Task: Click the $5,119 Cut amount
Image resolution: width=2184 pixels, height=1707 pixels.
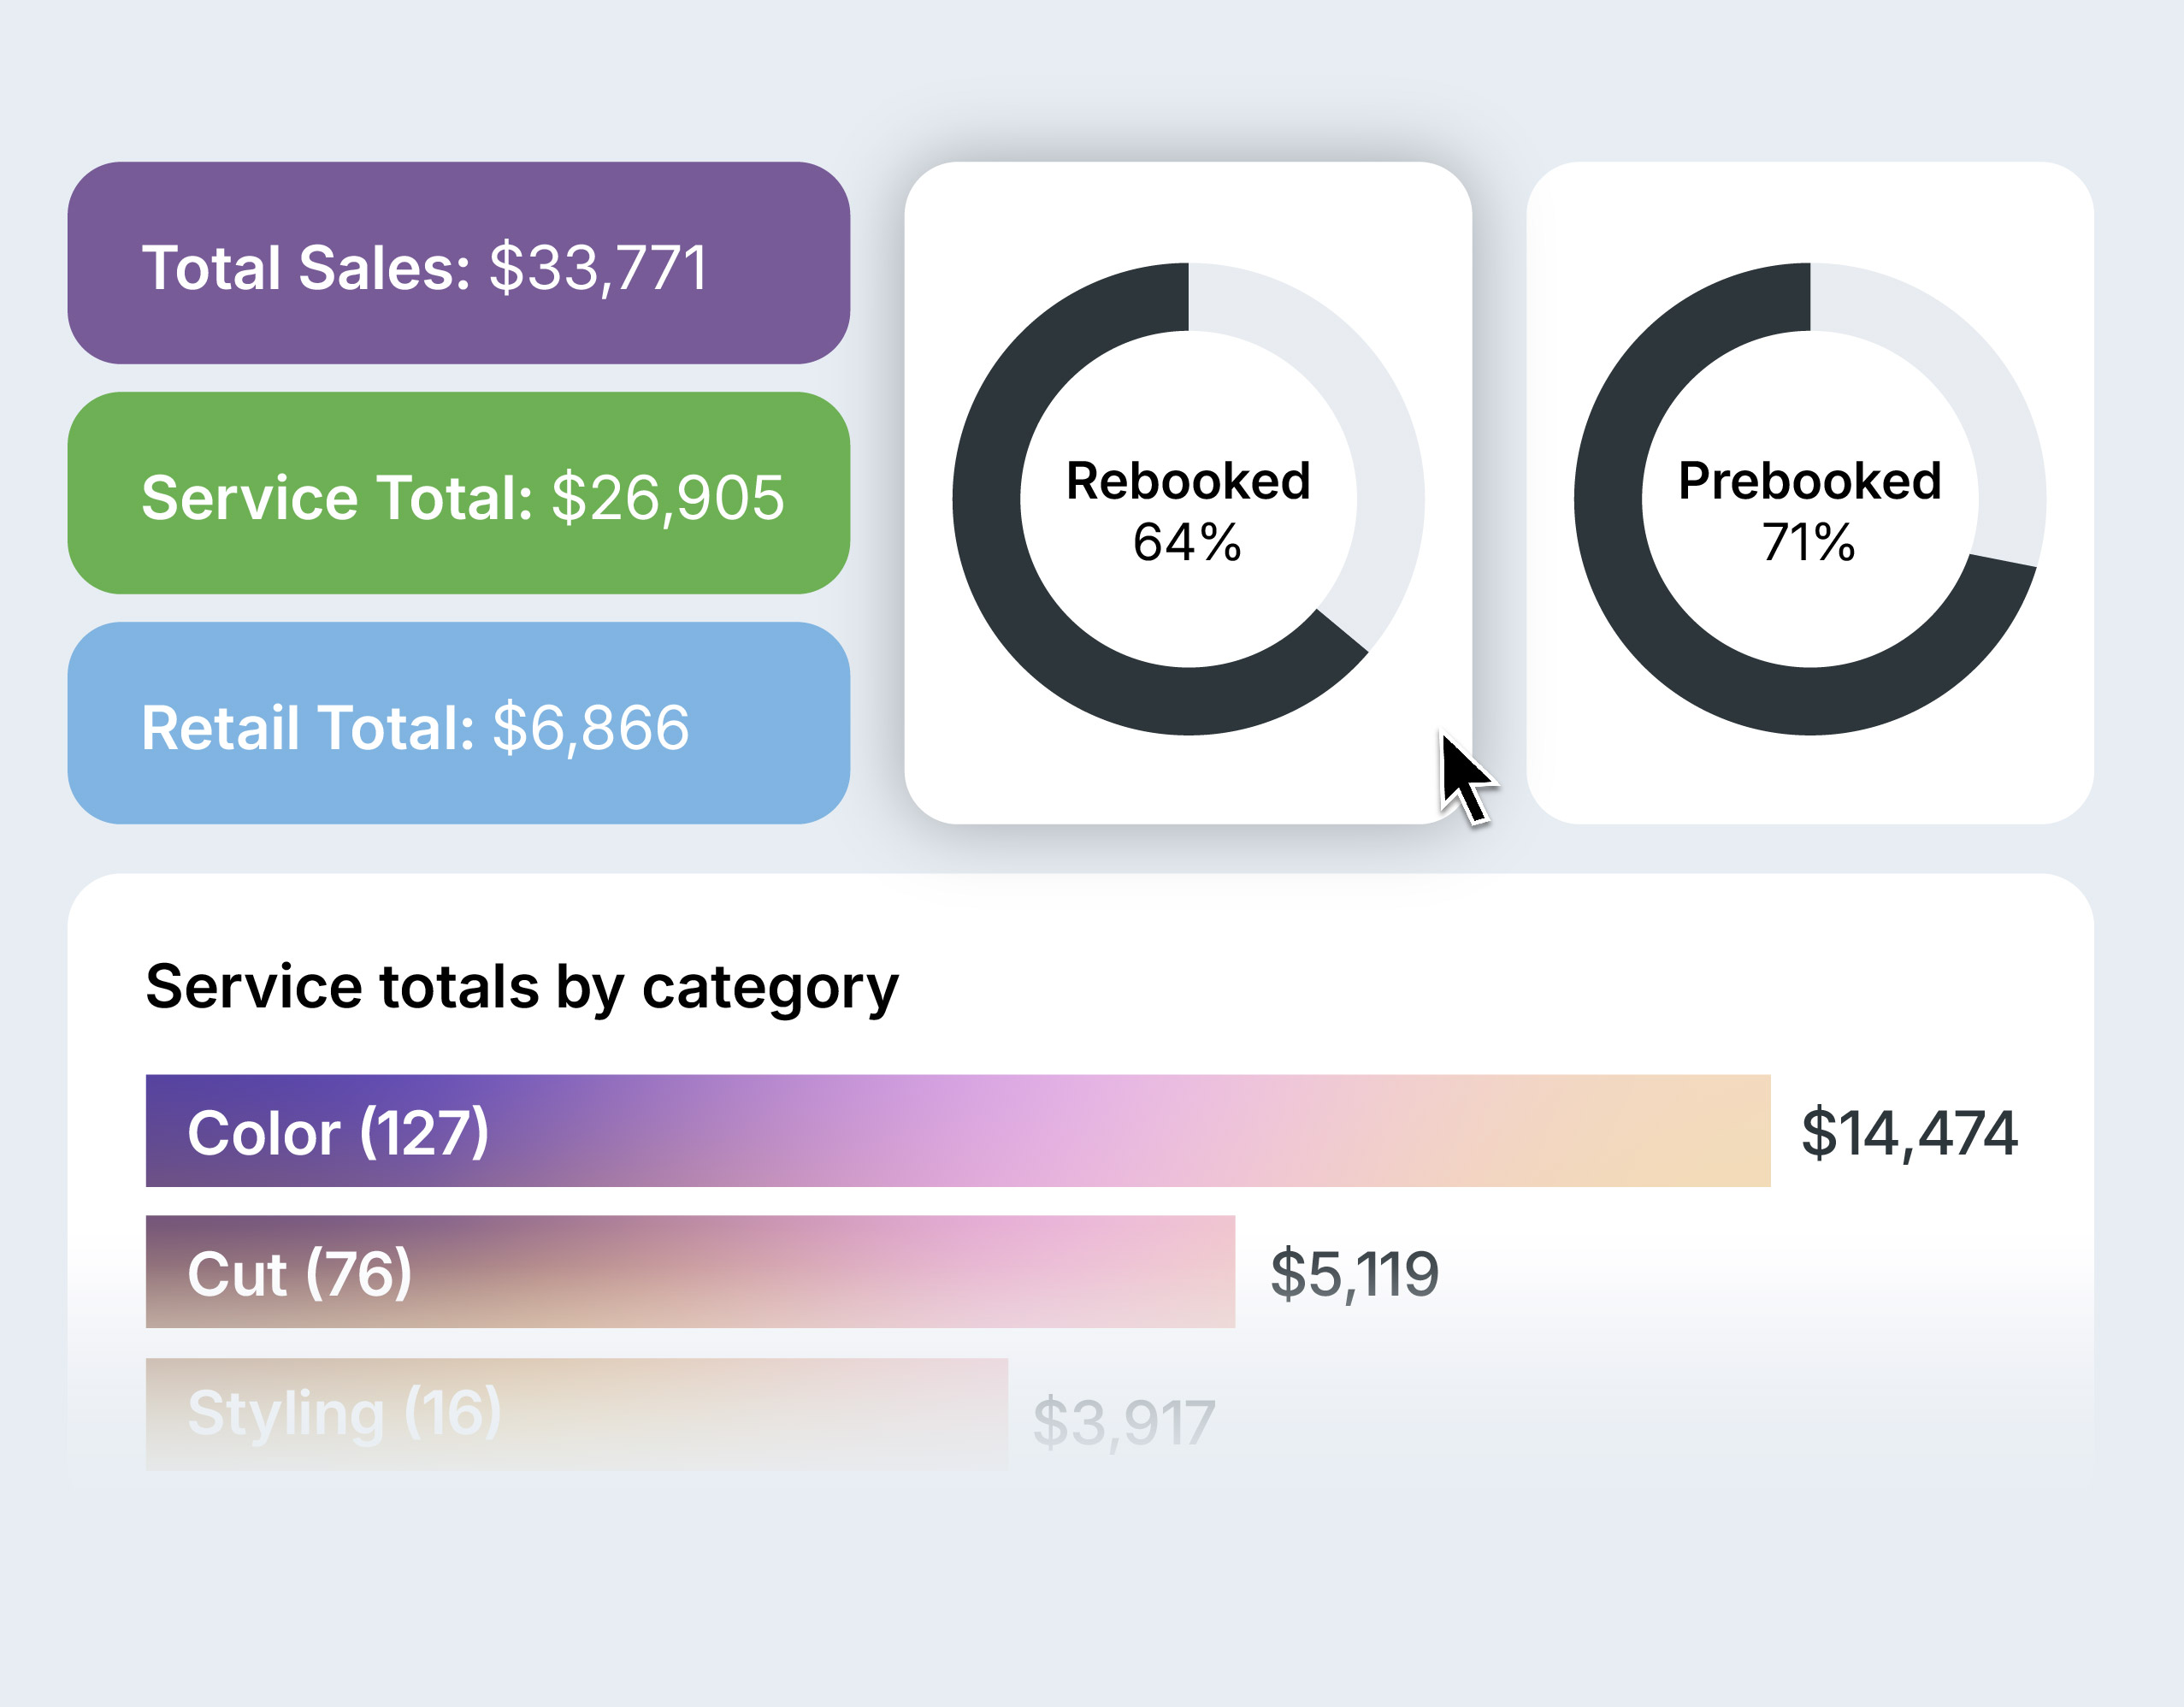Action: (x=1354, y=1274)
